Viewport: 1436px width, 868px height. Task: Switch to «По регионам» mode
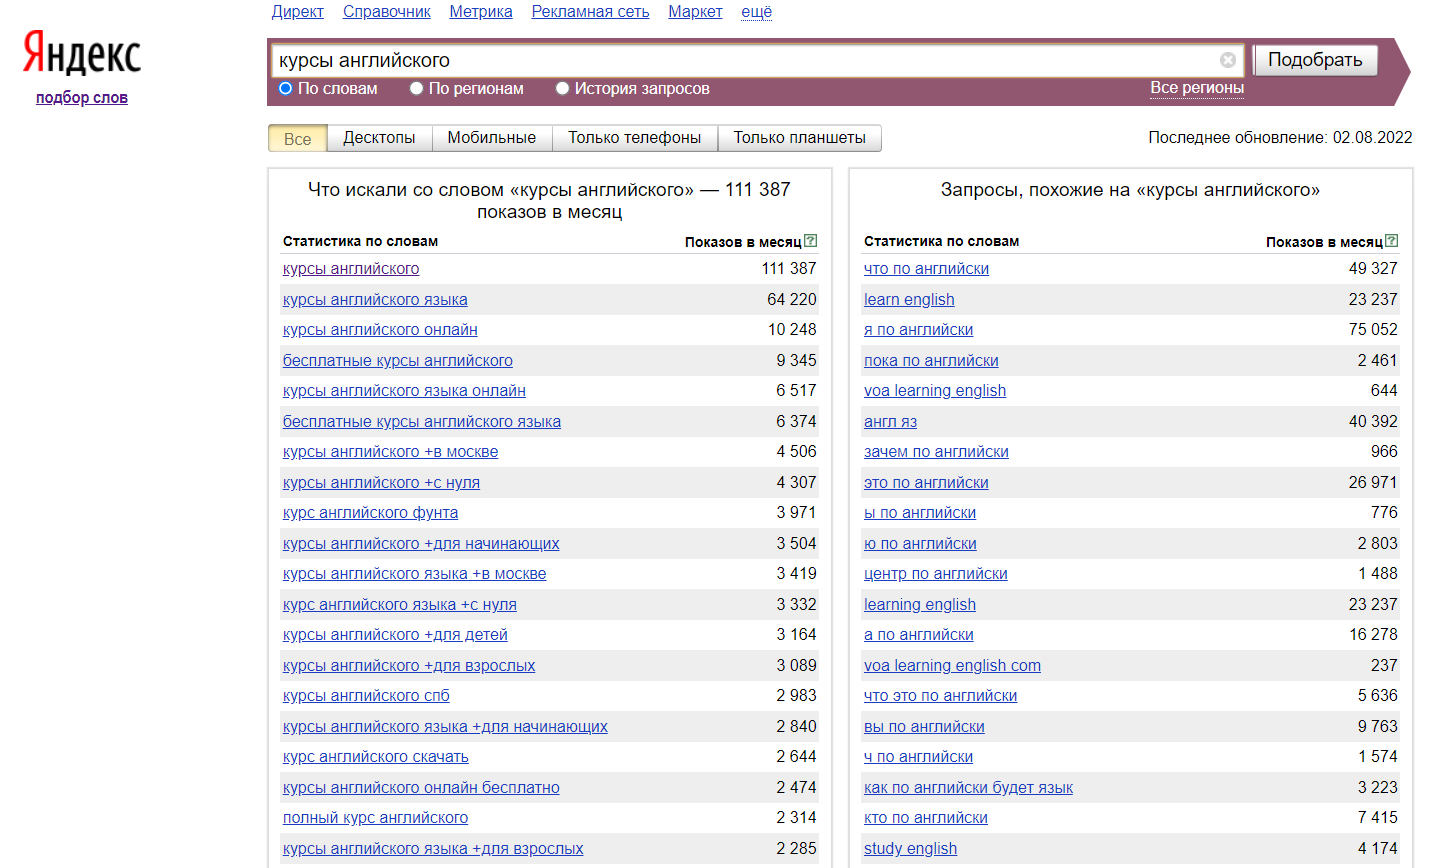pos(415,88)
